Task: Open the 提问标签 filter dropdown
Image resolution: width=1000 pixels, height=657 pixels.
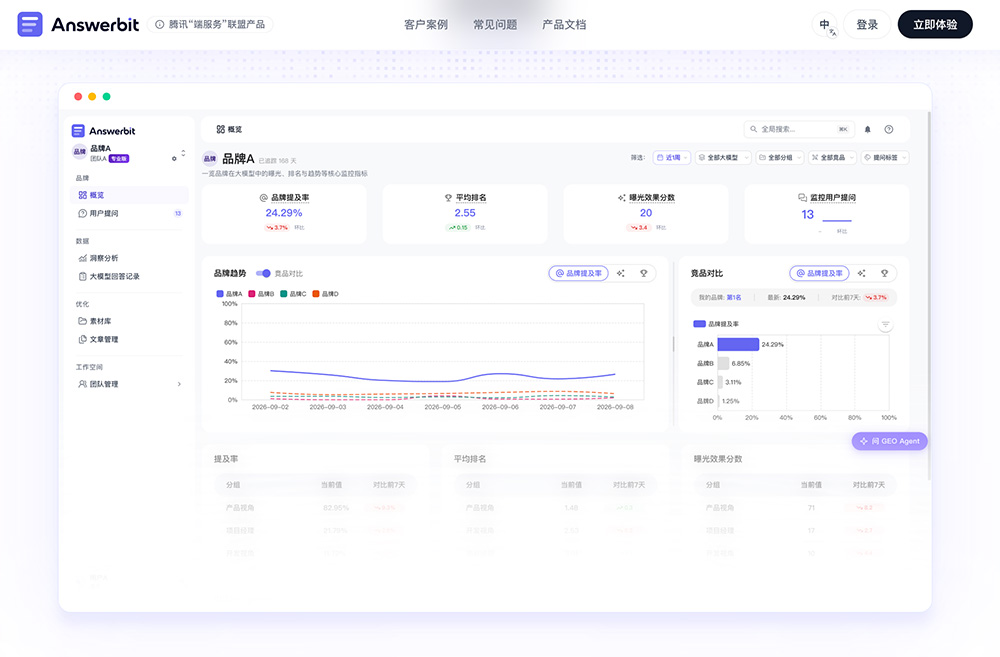Action: [x=885, y=158]
